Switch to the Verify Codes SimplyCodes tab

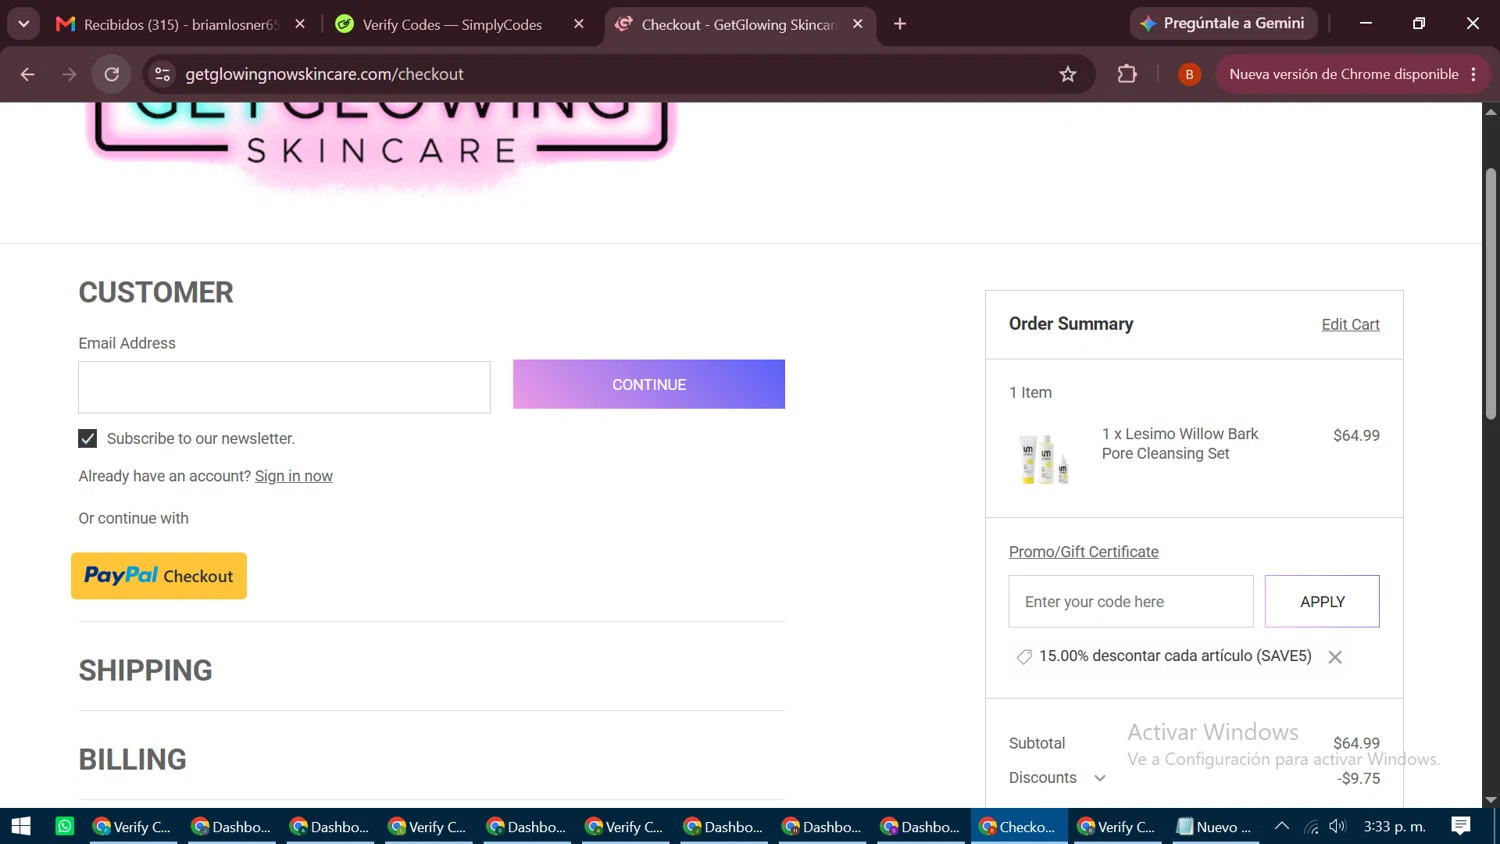click(x=452, y=24)
